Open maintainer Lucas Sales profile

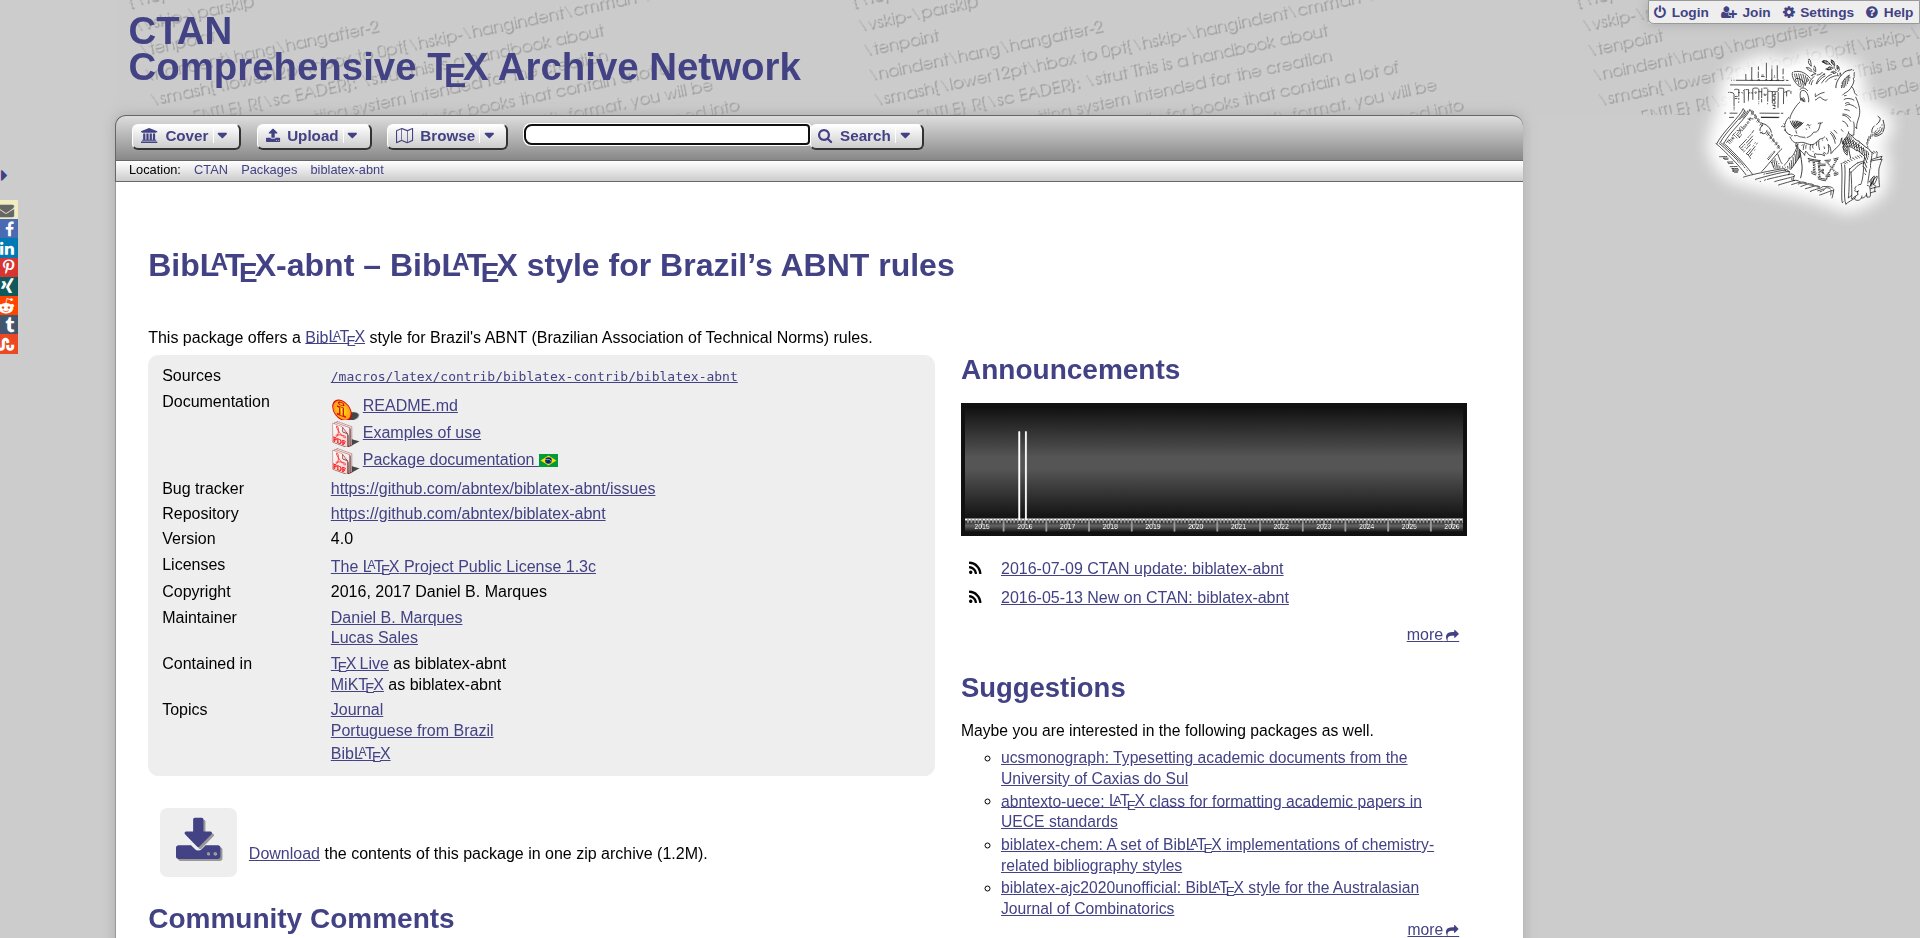(x=374, y=637)
